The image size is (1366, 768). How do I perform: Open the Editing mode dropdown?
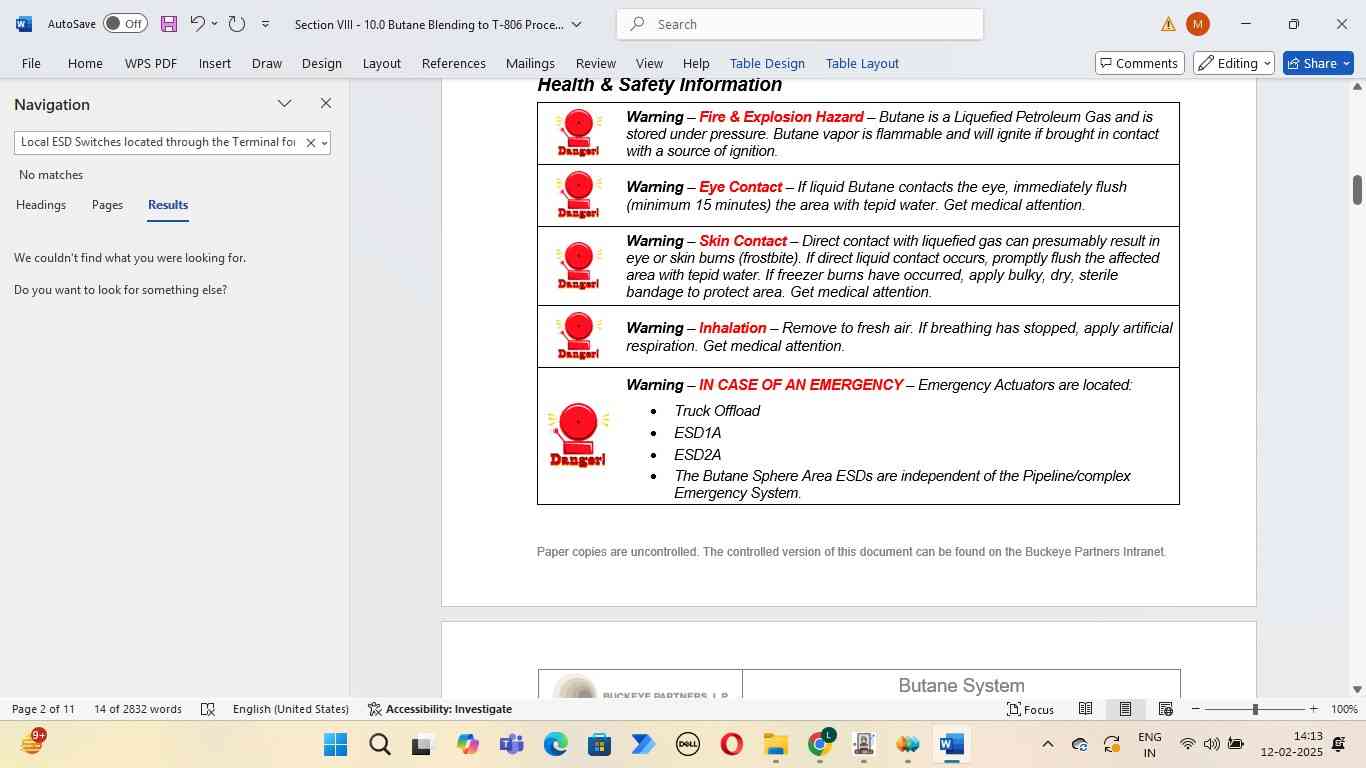pos(1234,63)
